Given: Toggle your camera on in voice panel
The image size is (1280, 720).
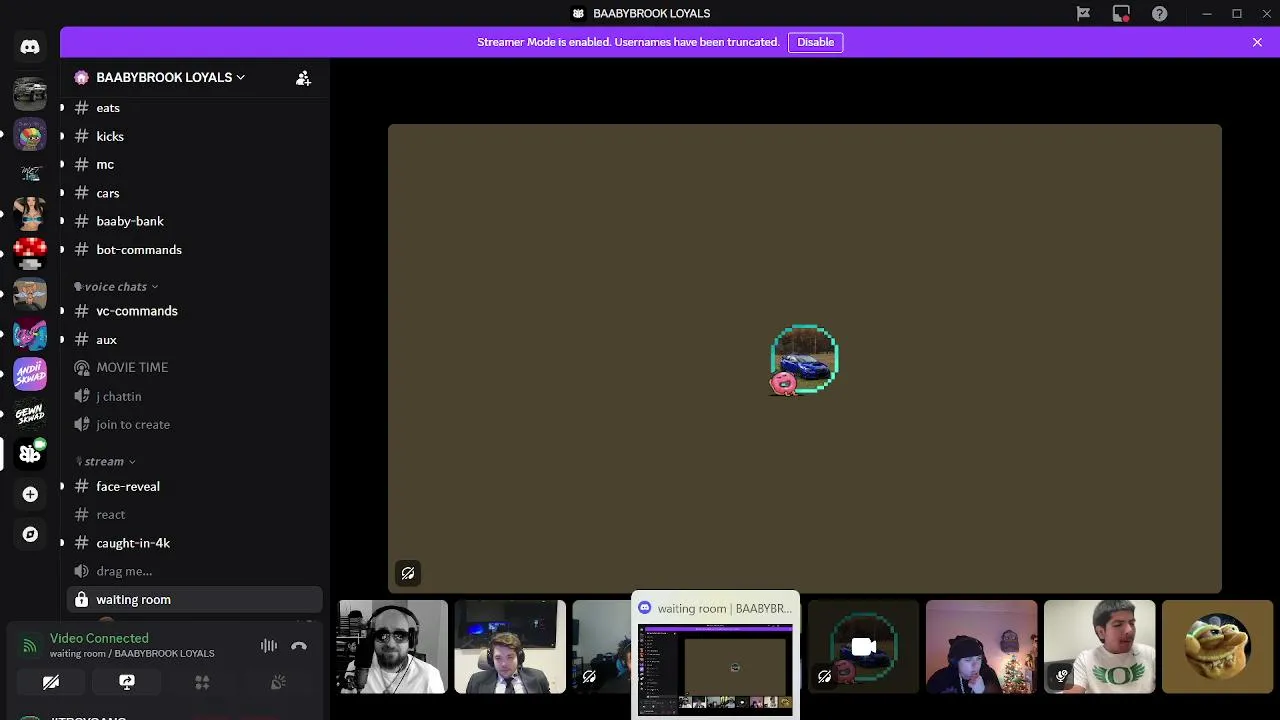Looking at the screenshot, I should 51,682.
